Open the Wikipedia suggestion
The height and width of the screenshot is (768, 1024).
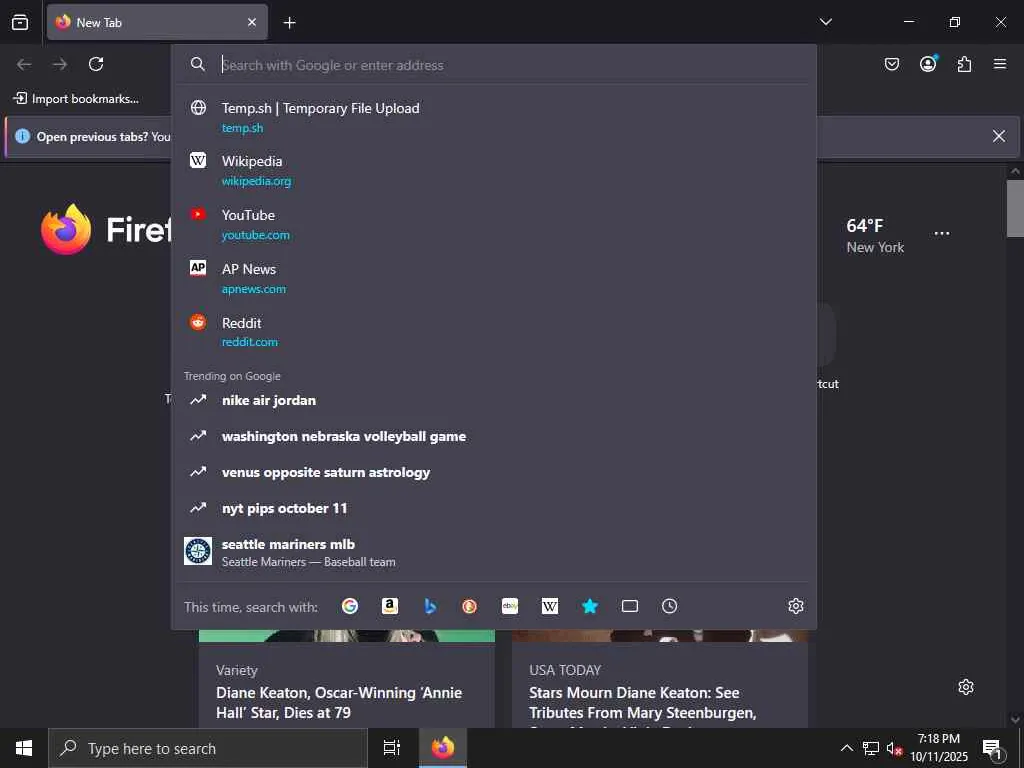tap(494, 170)
